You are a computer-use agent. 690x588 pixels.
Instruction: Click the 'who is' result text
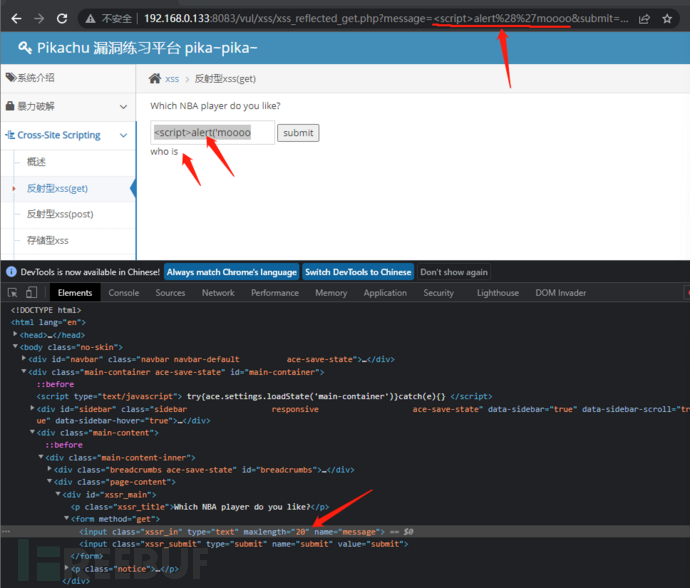click(164, 151)
